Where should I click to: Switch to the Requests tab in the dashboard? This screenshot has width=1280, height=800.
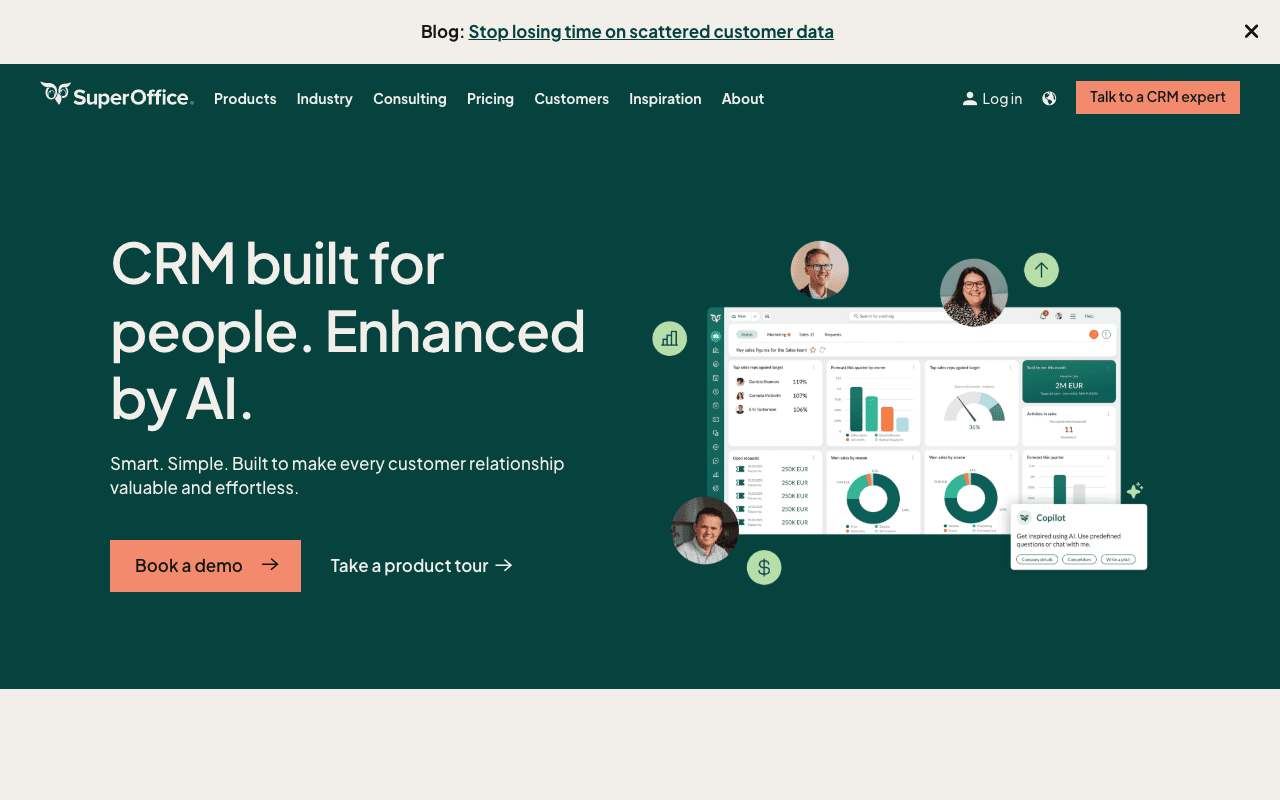833,335
